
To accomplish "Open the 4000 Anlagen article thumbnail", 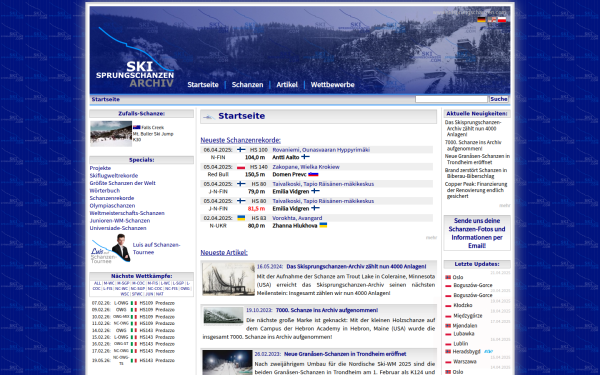I will click(x=228, y=279).
